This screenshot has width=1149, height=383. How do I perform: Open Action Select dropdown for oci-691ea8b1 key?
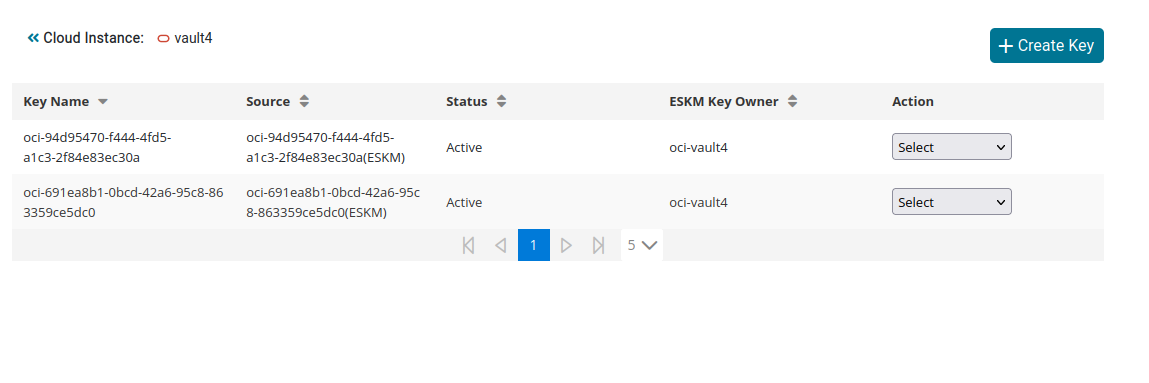(x=951, y=202)
